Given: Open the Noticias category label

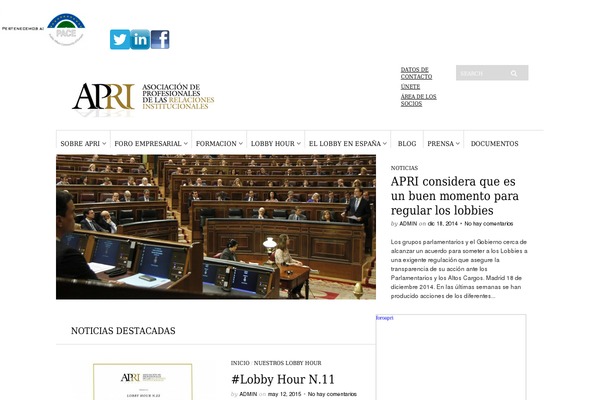Looking at the screenshot, I should 404,168.
